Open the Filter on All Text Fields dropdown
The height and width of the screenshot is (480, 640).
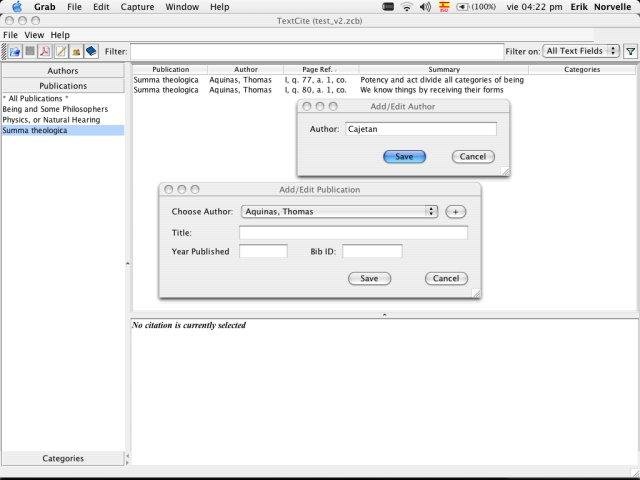[x=581, y=51]
